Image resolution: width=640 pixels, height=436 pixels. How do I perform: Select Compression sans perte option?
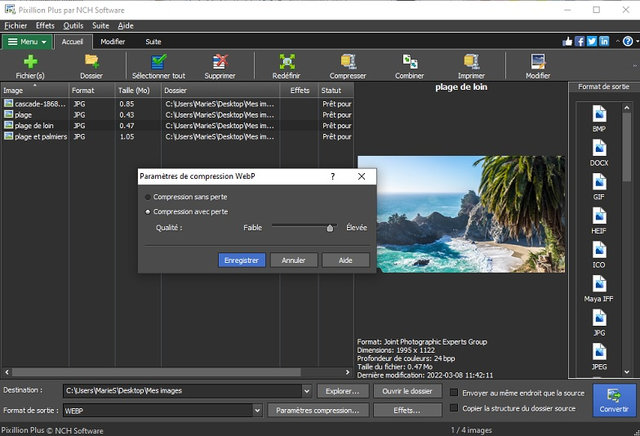coord(186,197)
